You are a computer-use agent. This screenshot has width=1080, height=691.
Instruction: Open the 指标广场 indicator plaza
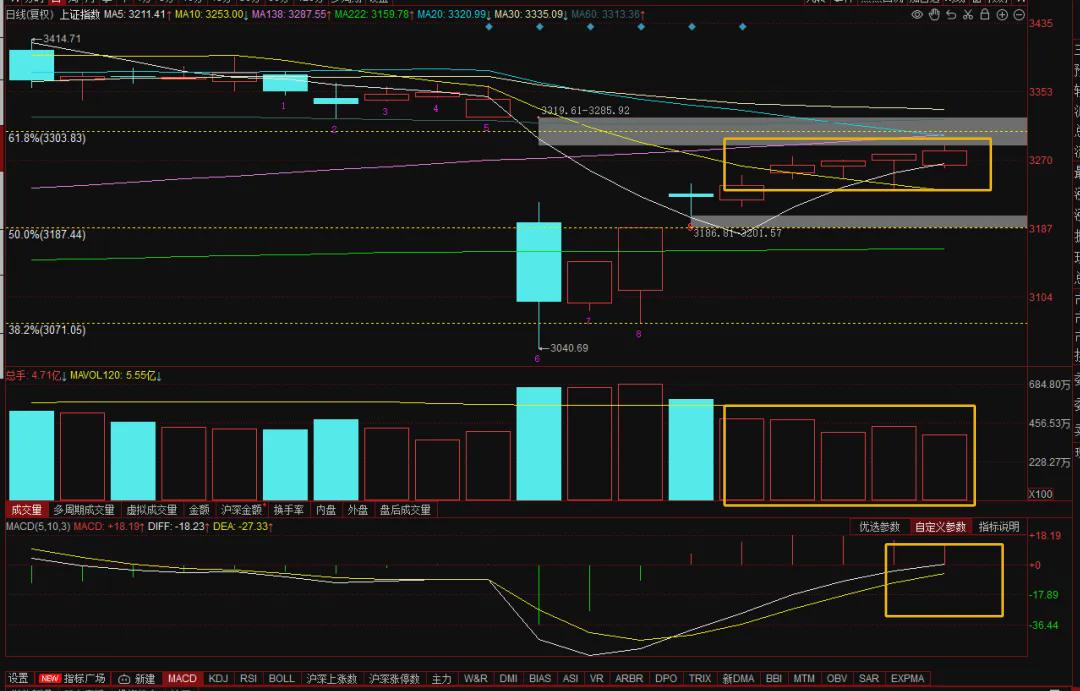coord(73,679)
